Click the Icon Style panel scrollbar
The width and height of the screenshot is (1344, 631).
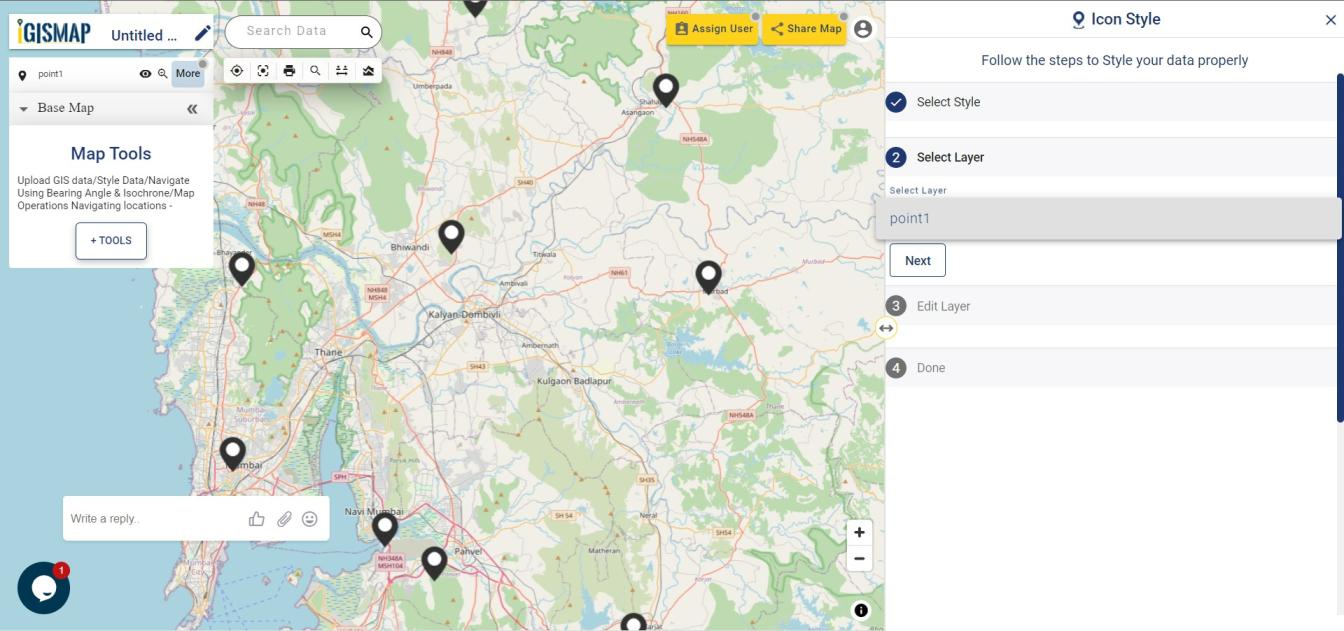tap(1340, 248)
